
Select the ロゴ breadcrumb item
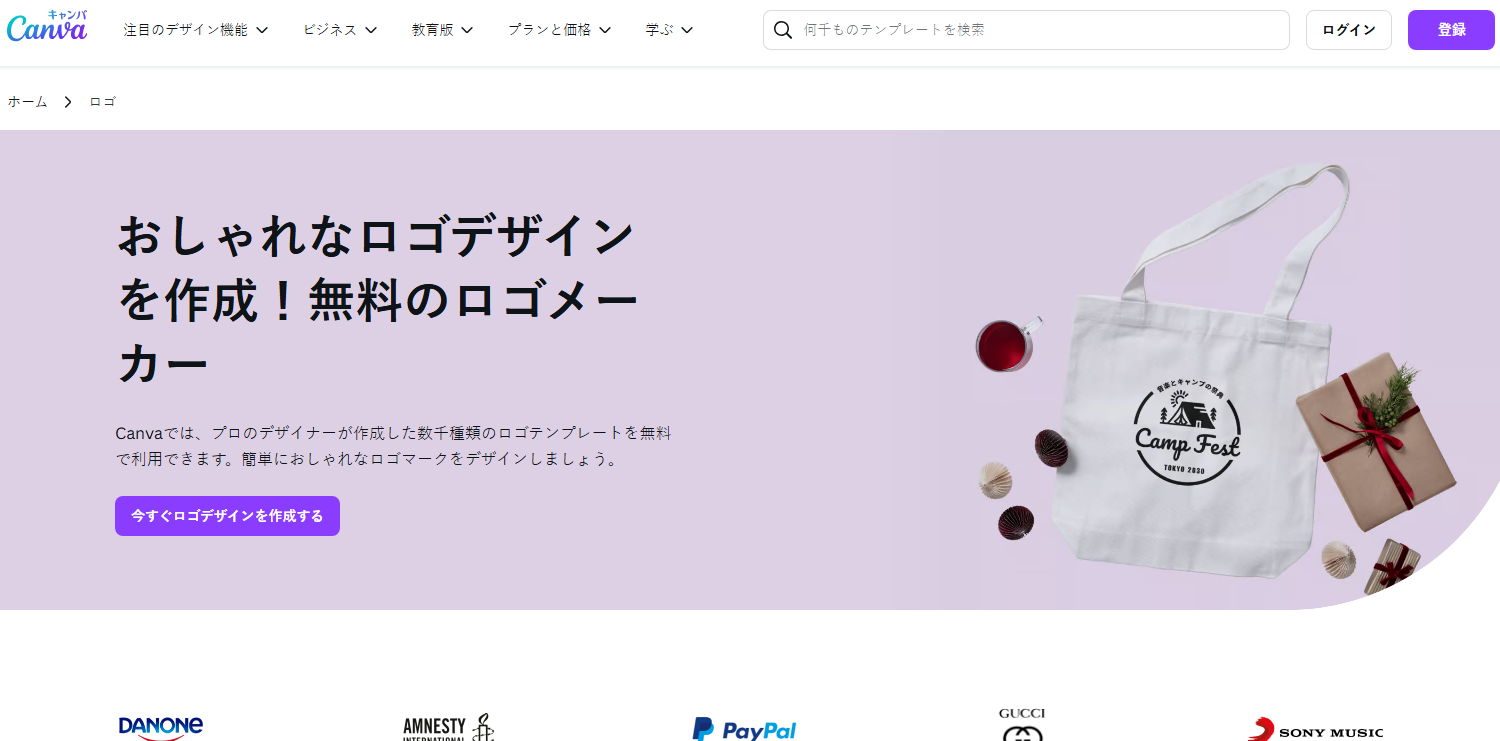tap(103, 102)
